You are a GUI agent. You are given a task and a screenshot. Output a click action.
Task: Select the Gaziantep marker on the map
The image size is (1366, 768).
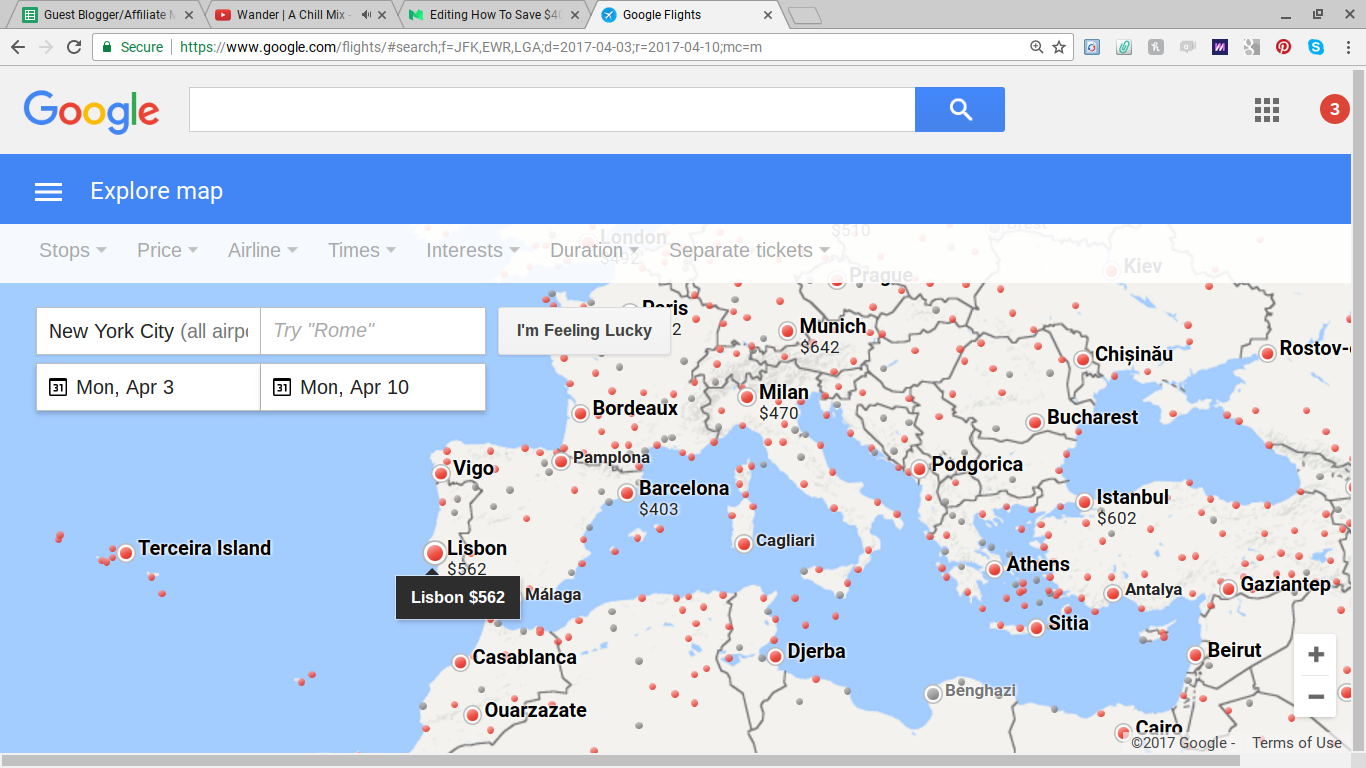[1228, 589]
